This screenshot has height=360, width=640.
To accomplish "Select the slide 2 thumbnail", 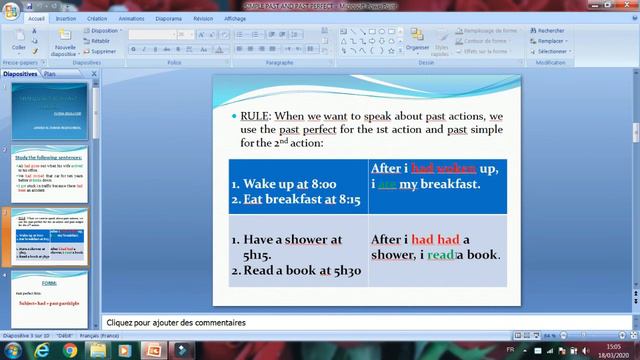I will 49,174.
